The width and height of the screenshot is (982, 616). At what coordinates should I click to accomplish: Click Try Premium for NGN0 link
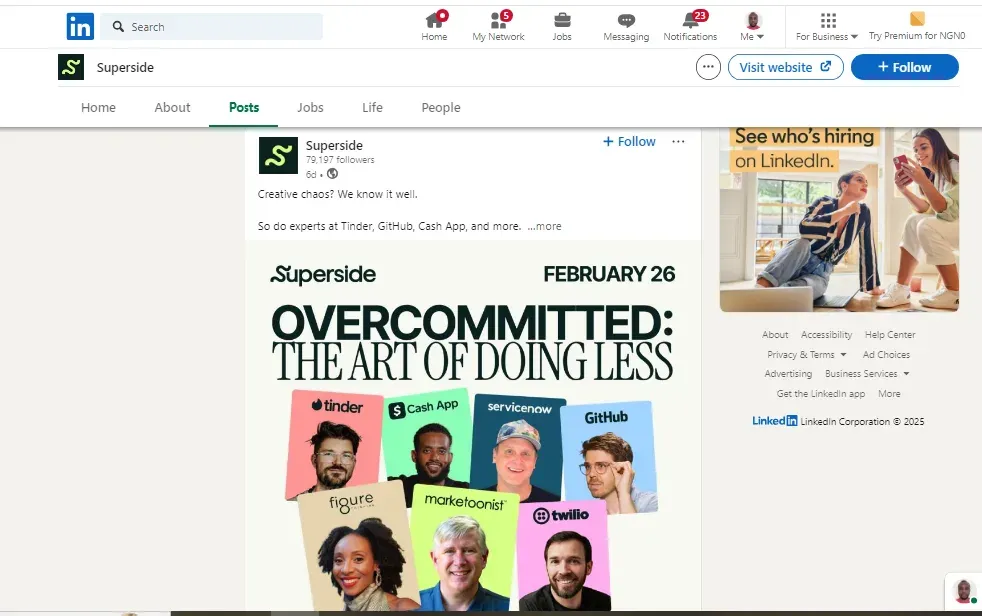pyautogui.click(x=917, y=36)
